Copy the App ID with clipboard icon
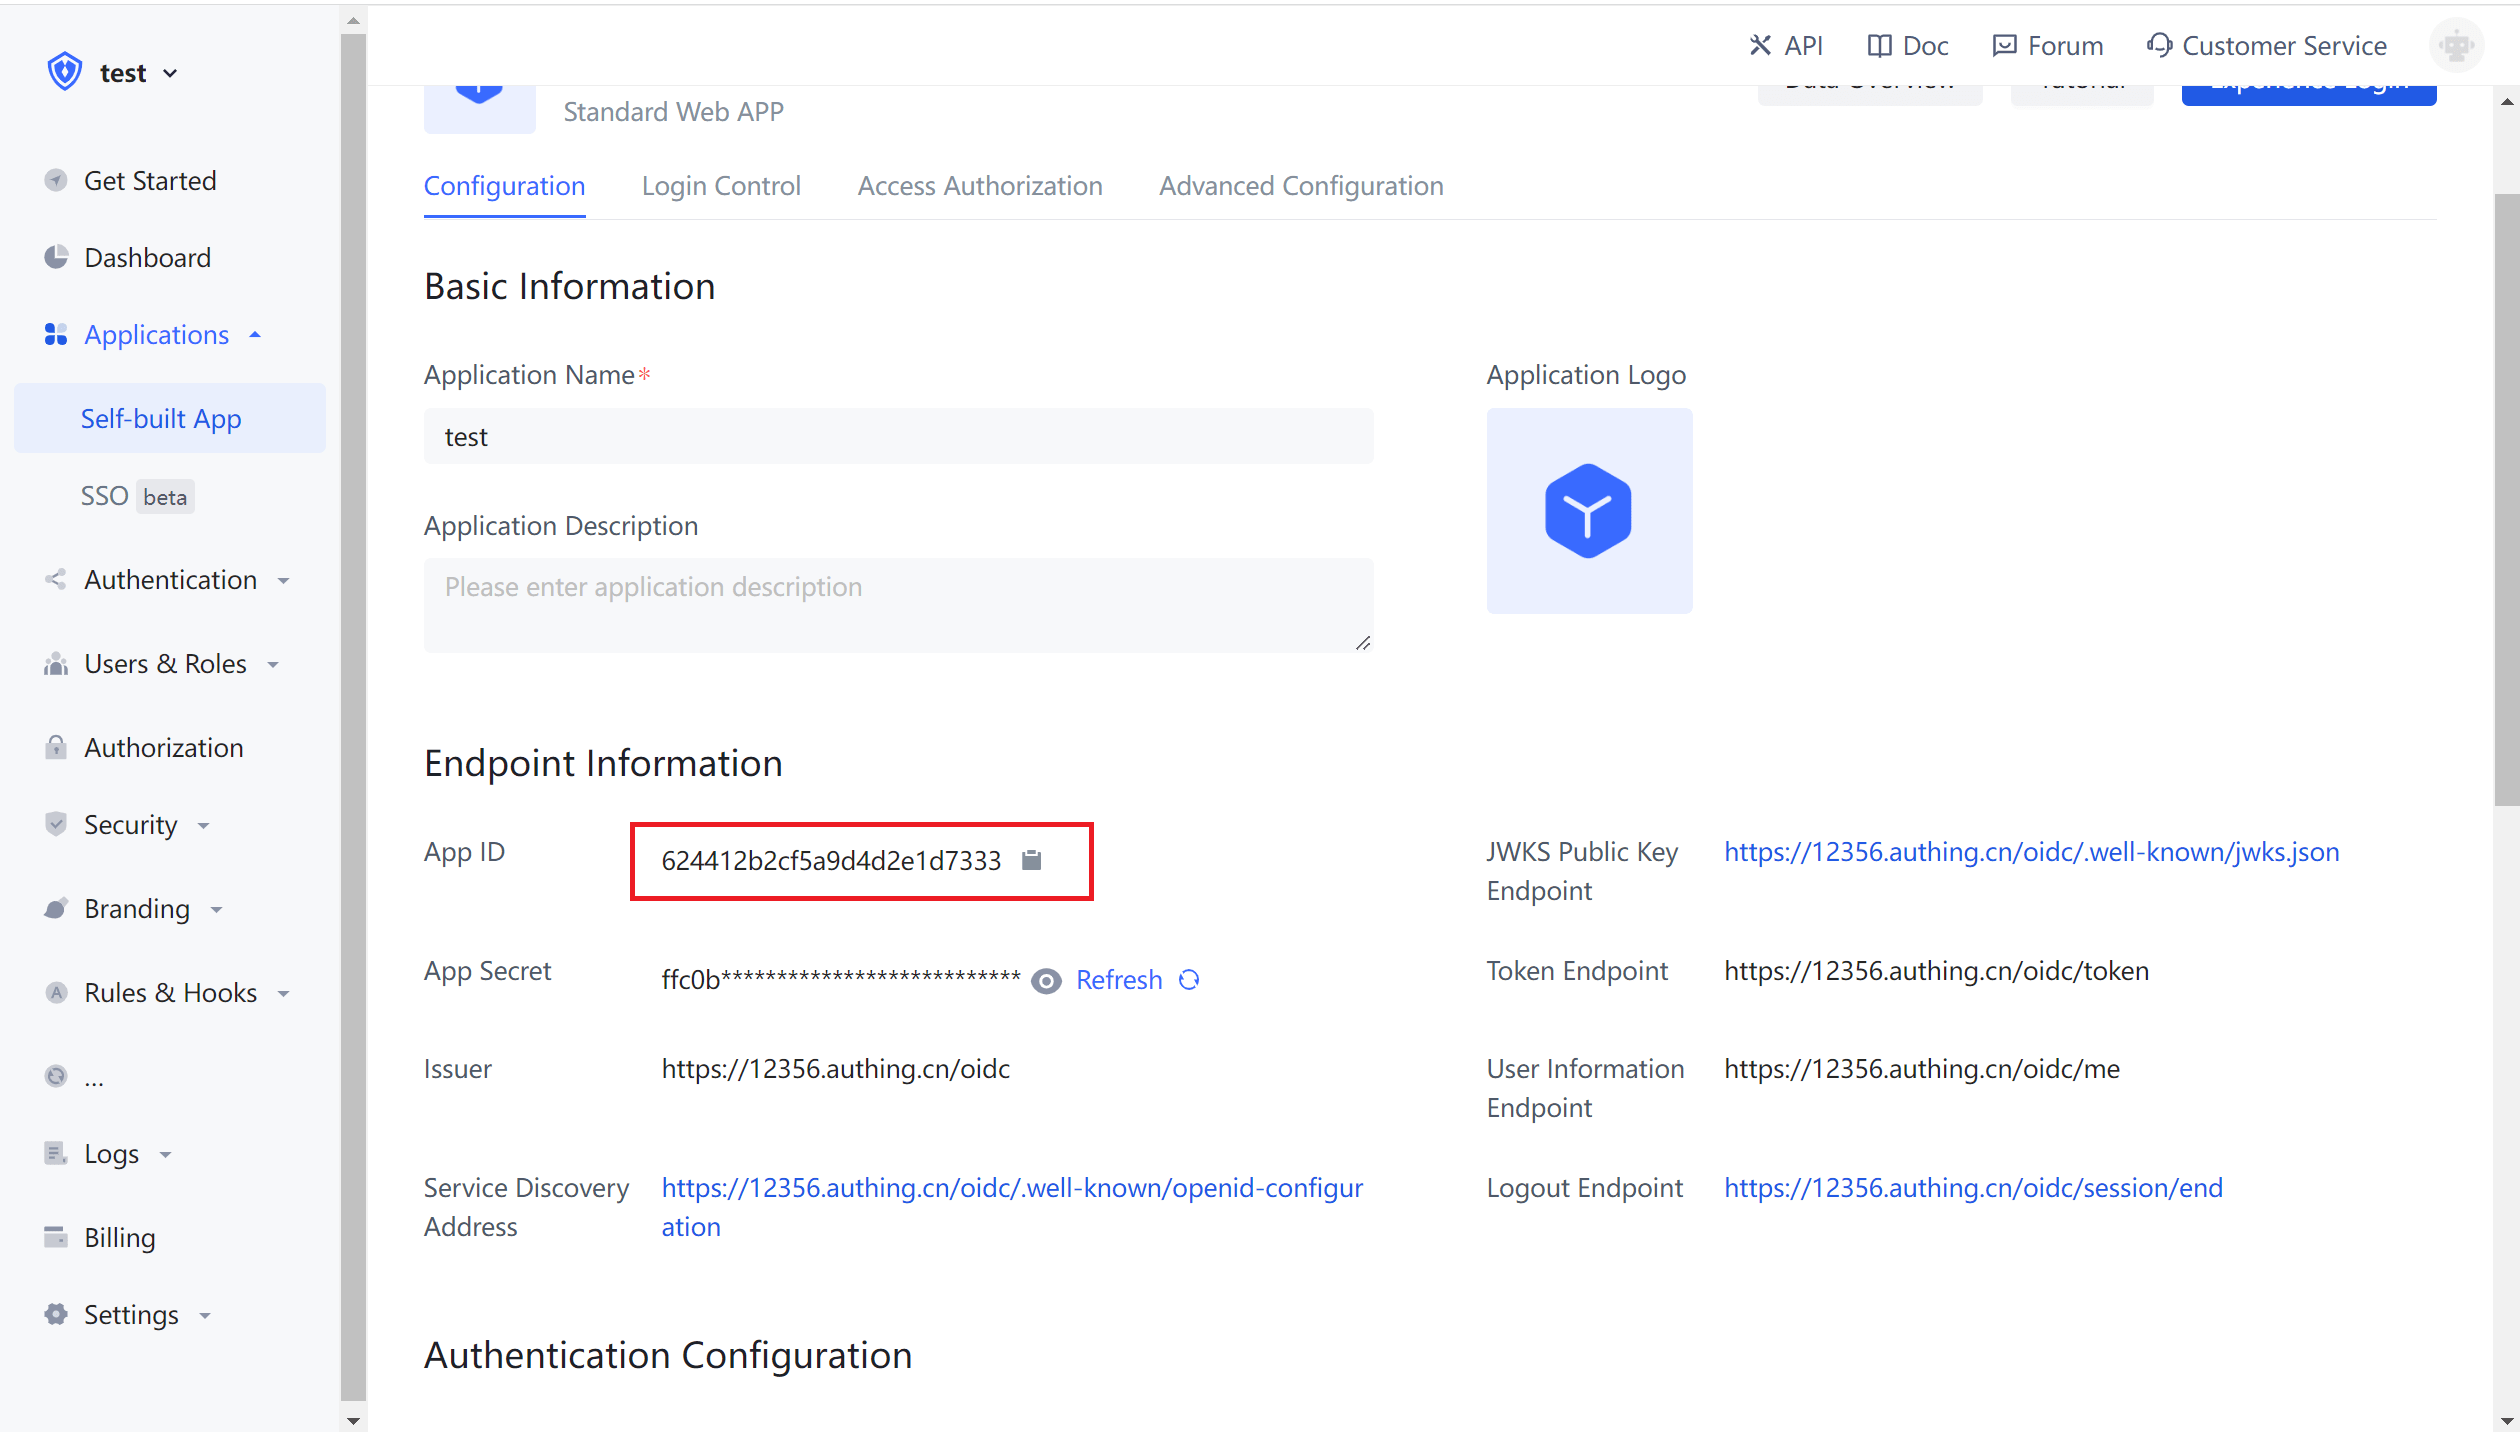 (1032, 860)
